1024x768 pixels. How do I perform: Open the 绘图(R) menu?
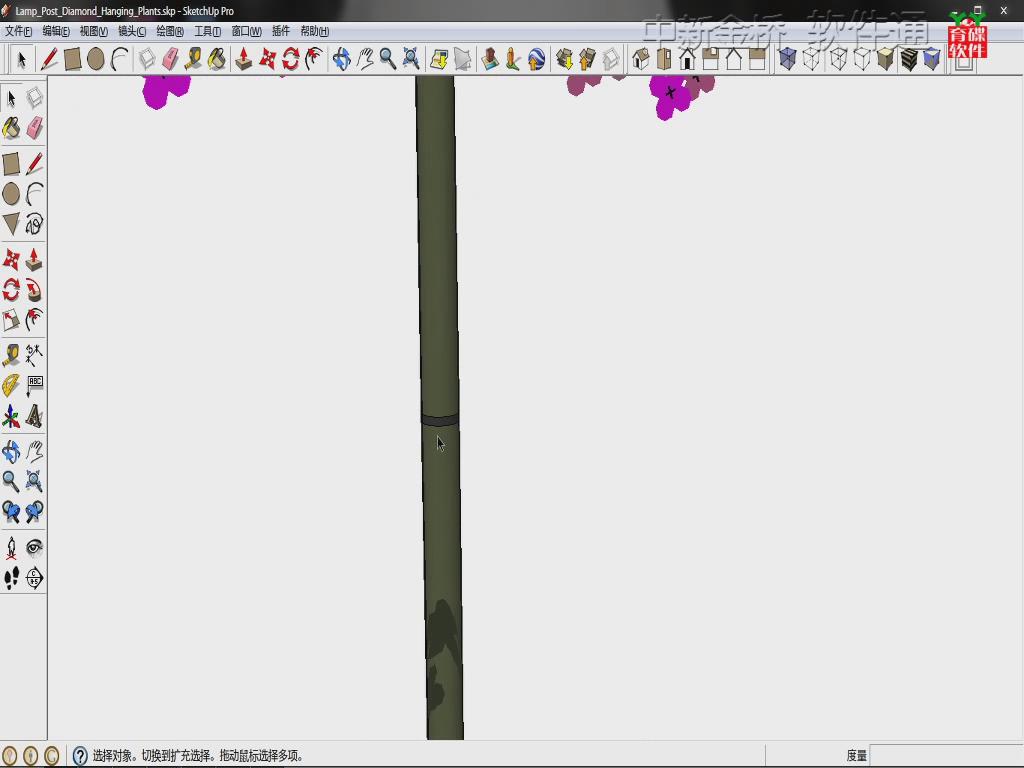pos(170,31)
